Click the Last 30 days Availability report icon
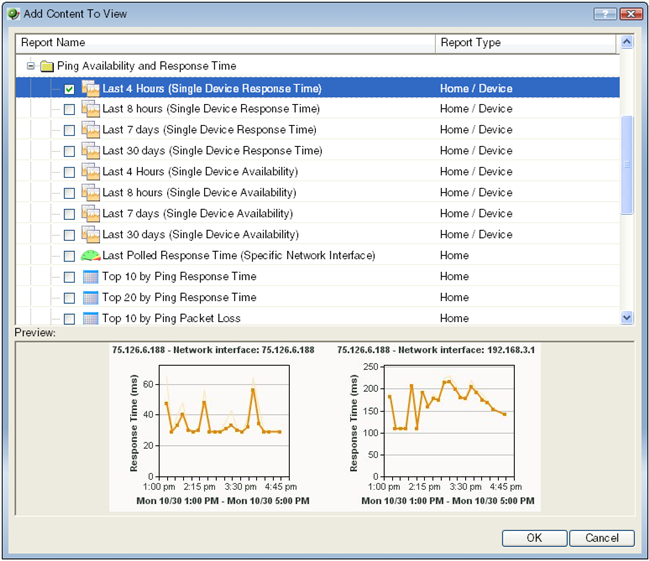 tap(90, 235)
